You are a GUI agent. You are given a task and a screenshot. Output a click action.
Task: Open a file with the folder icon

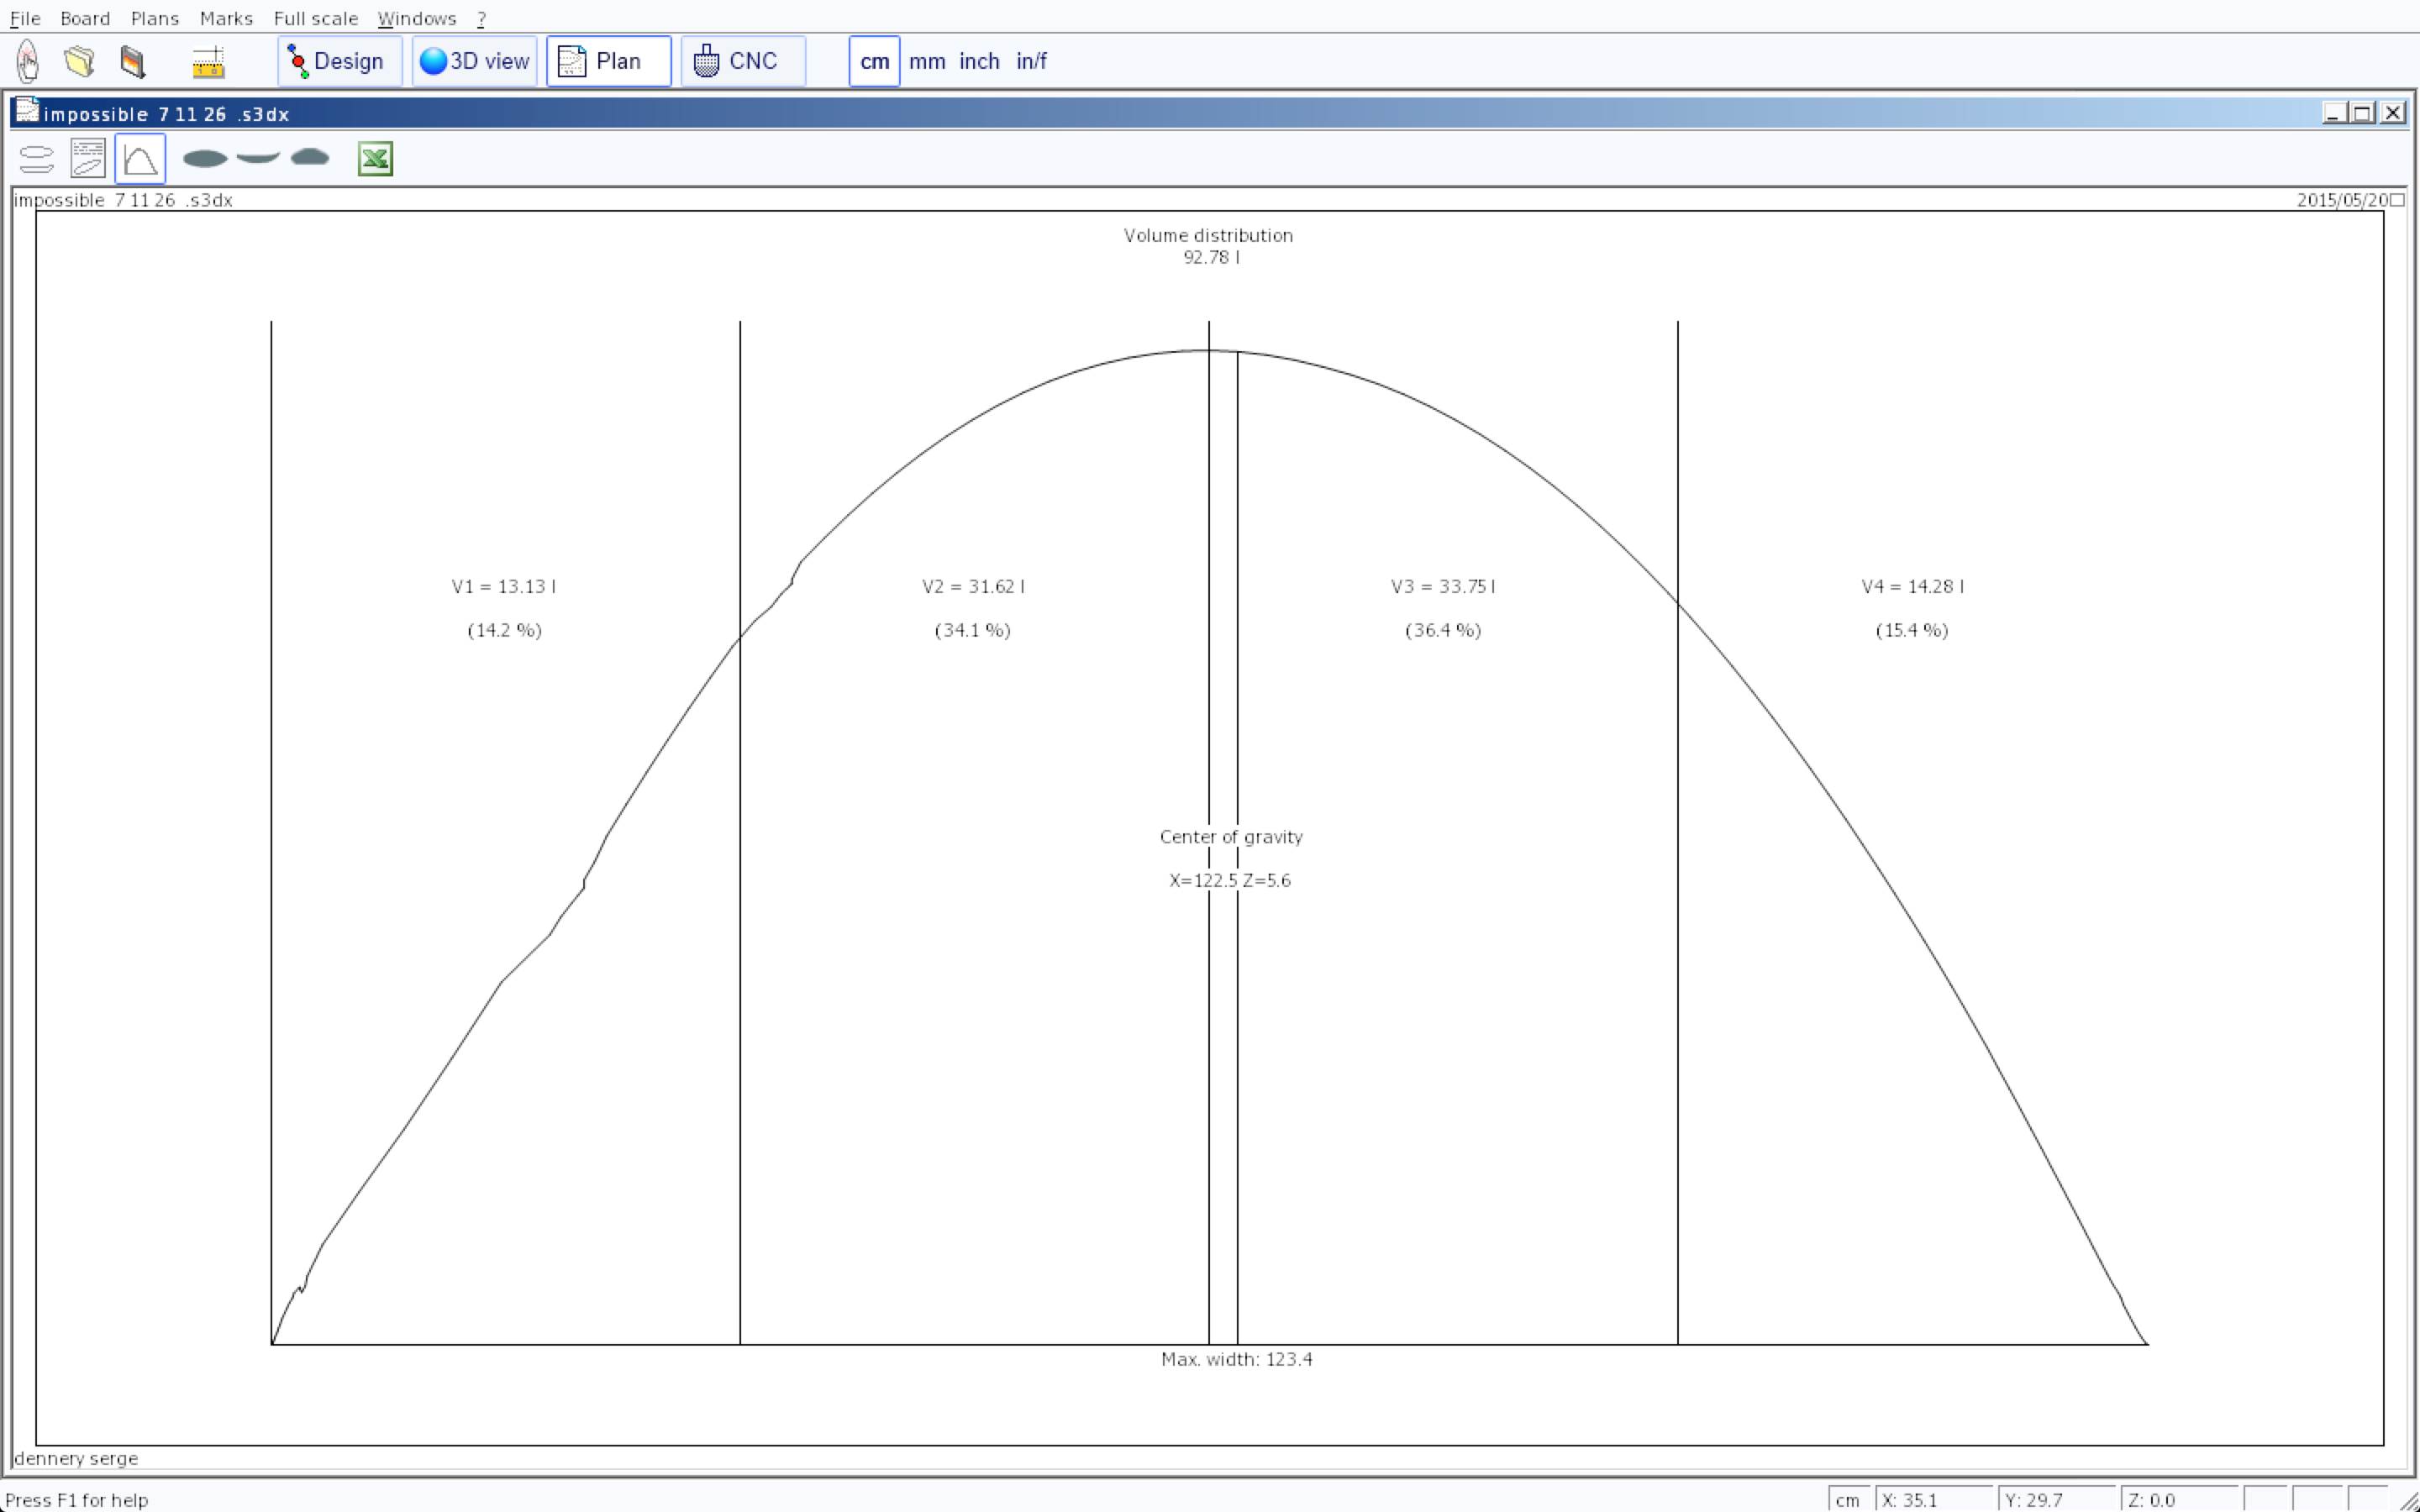tap(80, 61)
